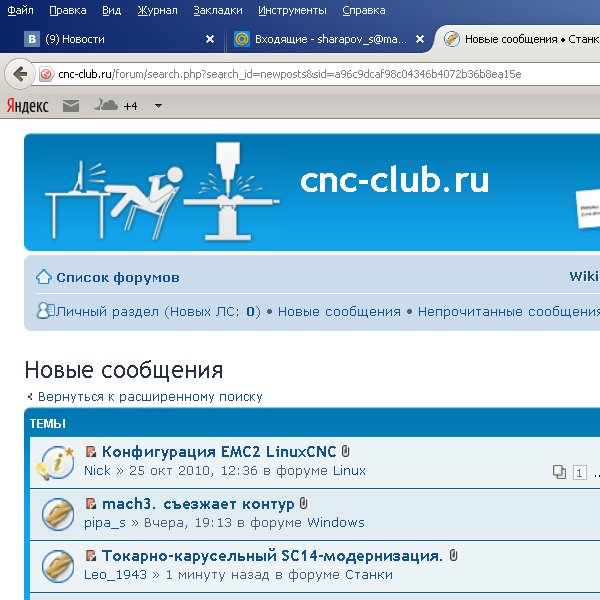The height and width of the screenshot is (600, 600).
Task: Click topic folder icon of mach3 row
Action: 58,514
